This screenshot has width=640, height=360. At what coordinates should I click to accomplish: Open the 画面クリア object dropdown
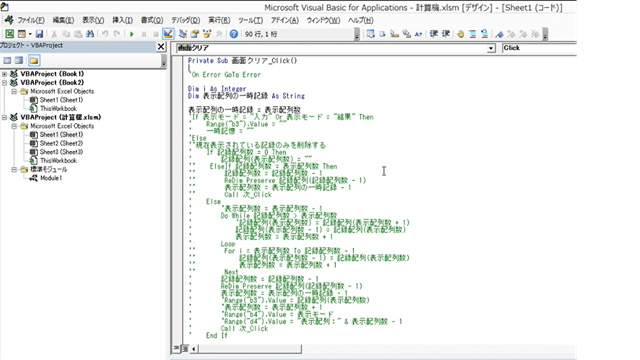[x=491, y=48]
